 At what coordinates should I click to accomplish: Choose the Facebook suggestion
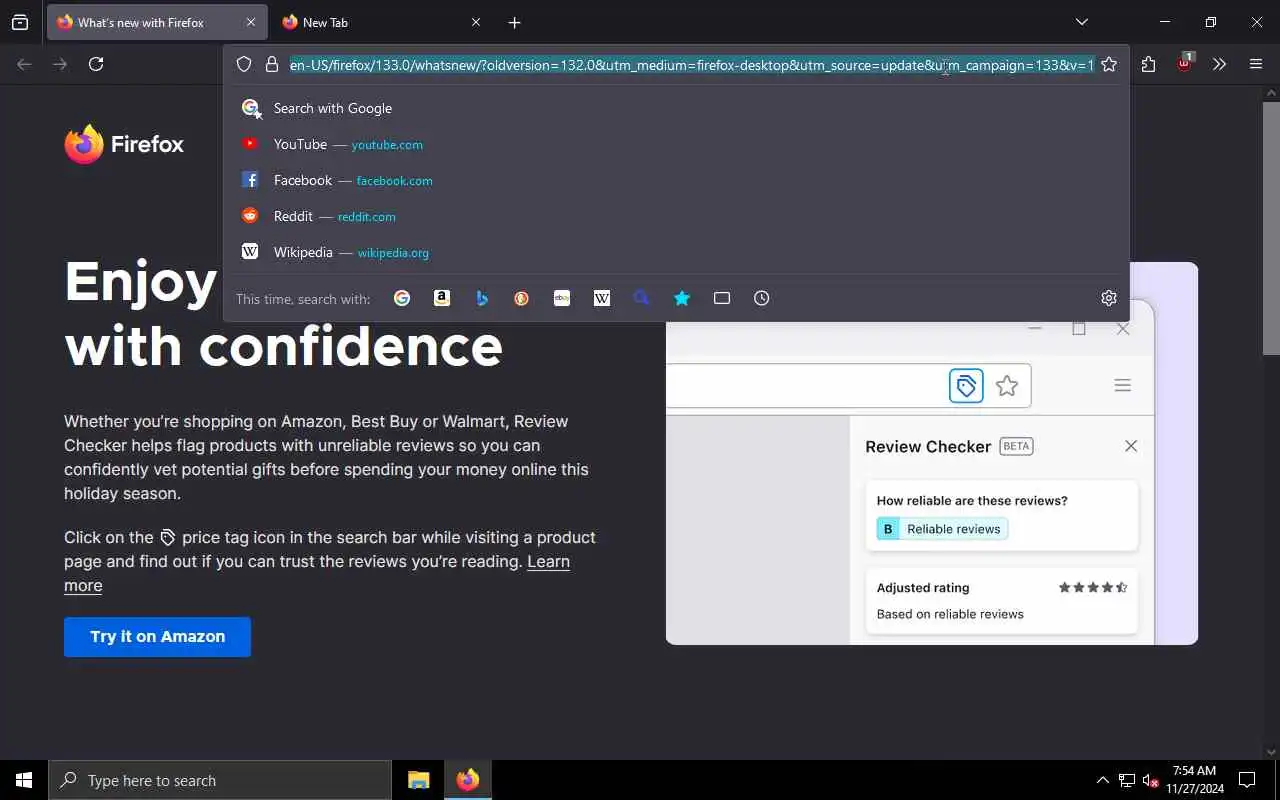pos(676,180)
